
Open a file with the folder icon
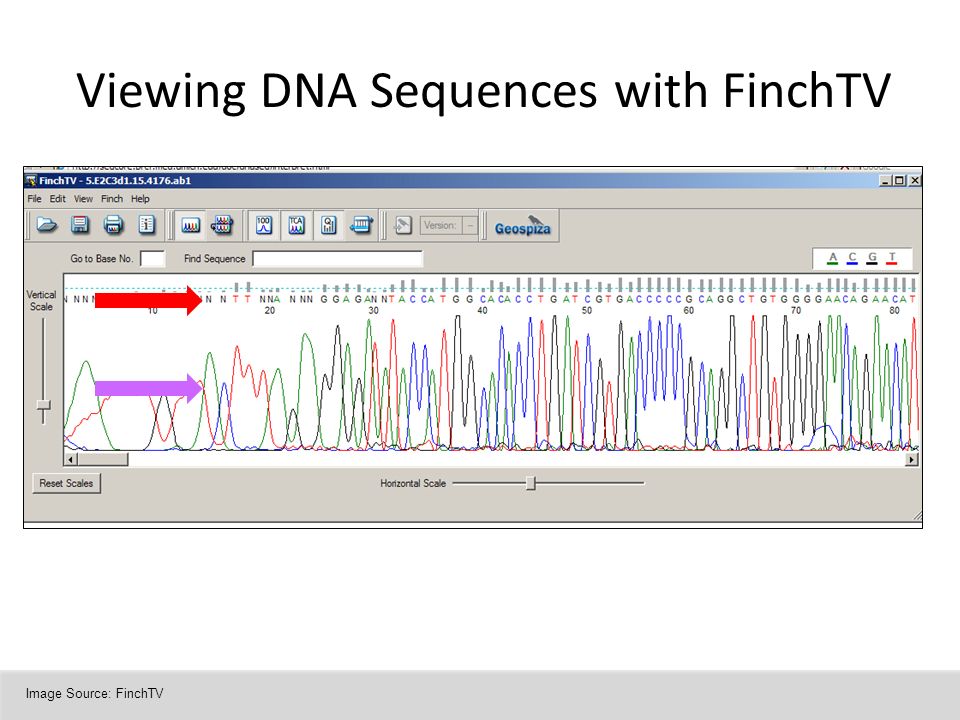pyautogui.click(x=47, y=225)
